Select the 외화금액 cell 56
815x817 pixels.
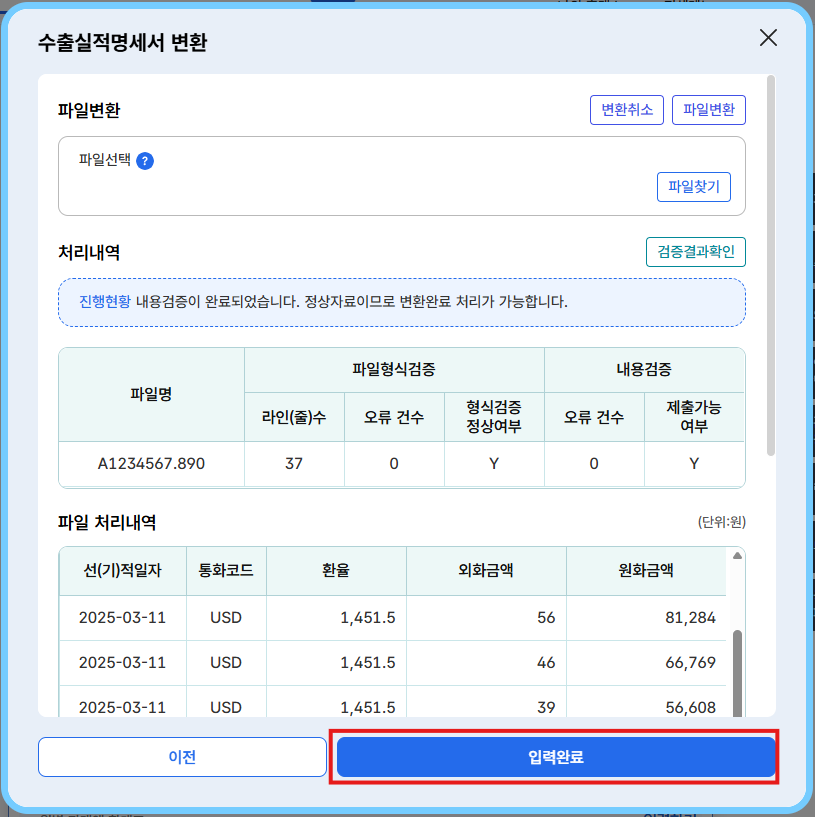[x=486, y=618]
